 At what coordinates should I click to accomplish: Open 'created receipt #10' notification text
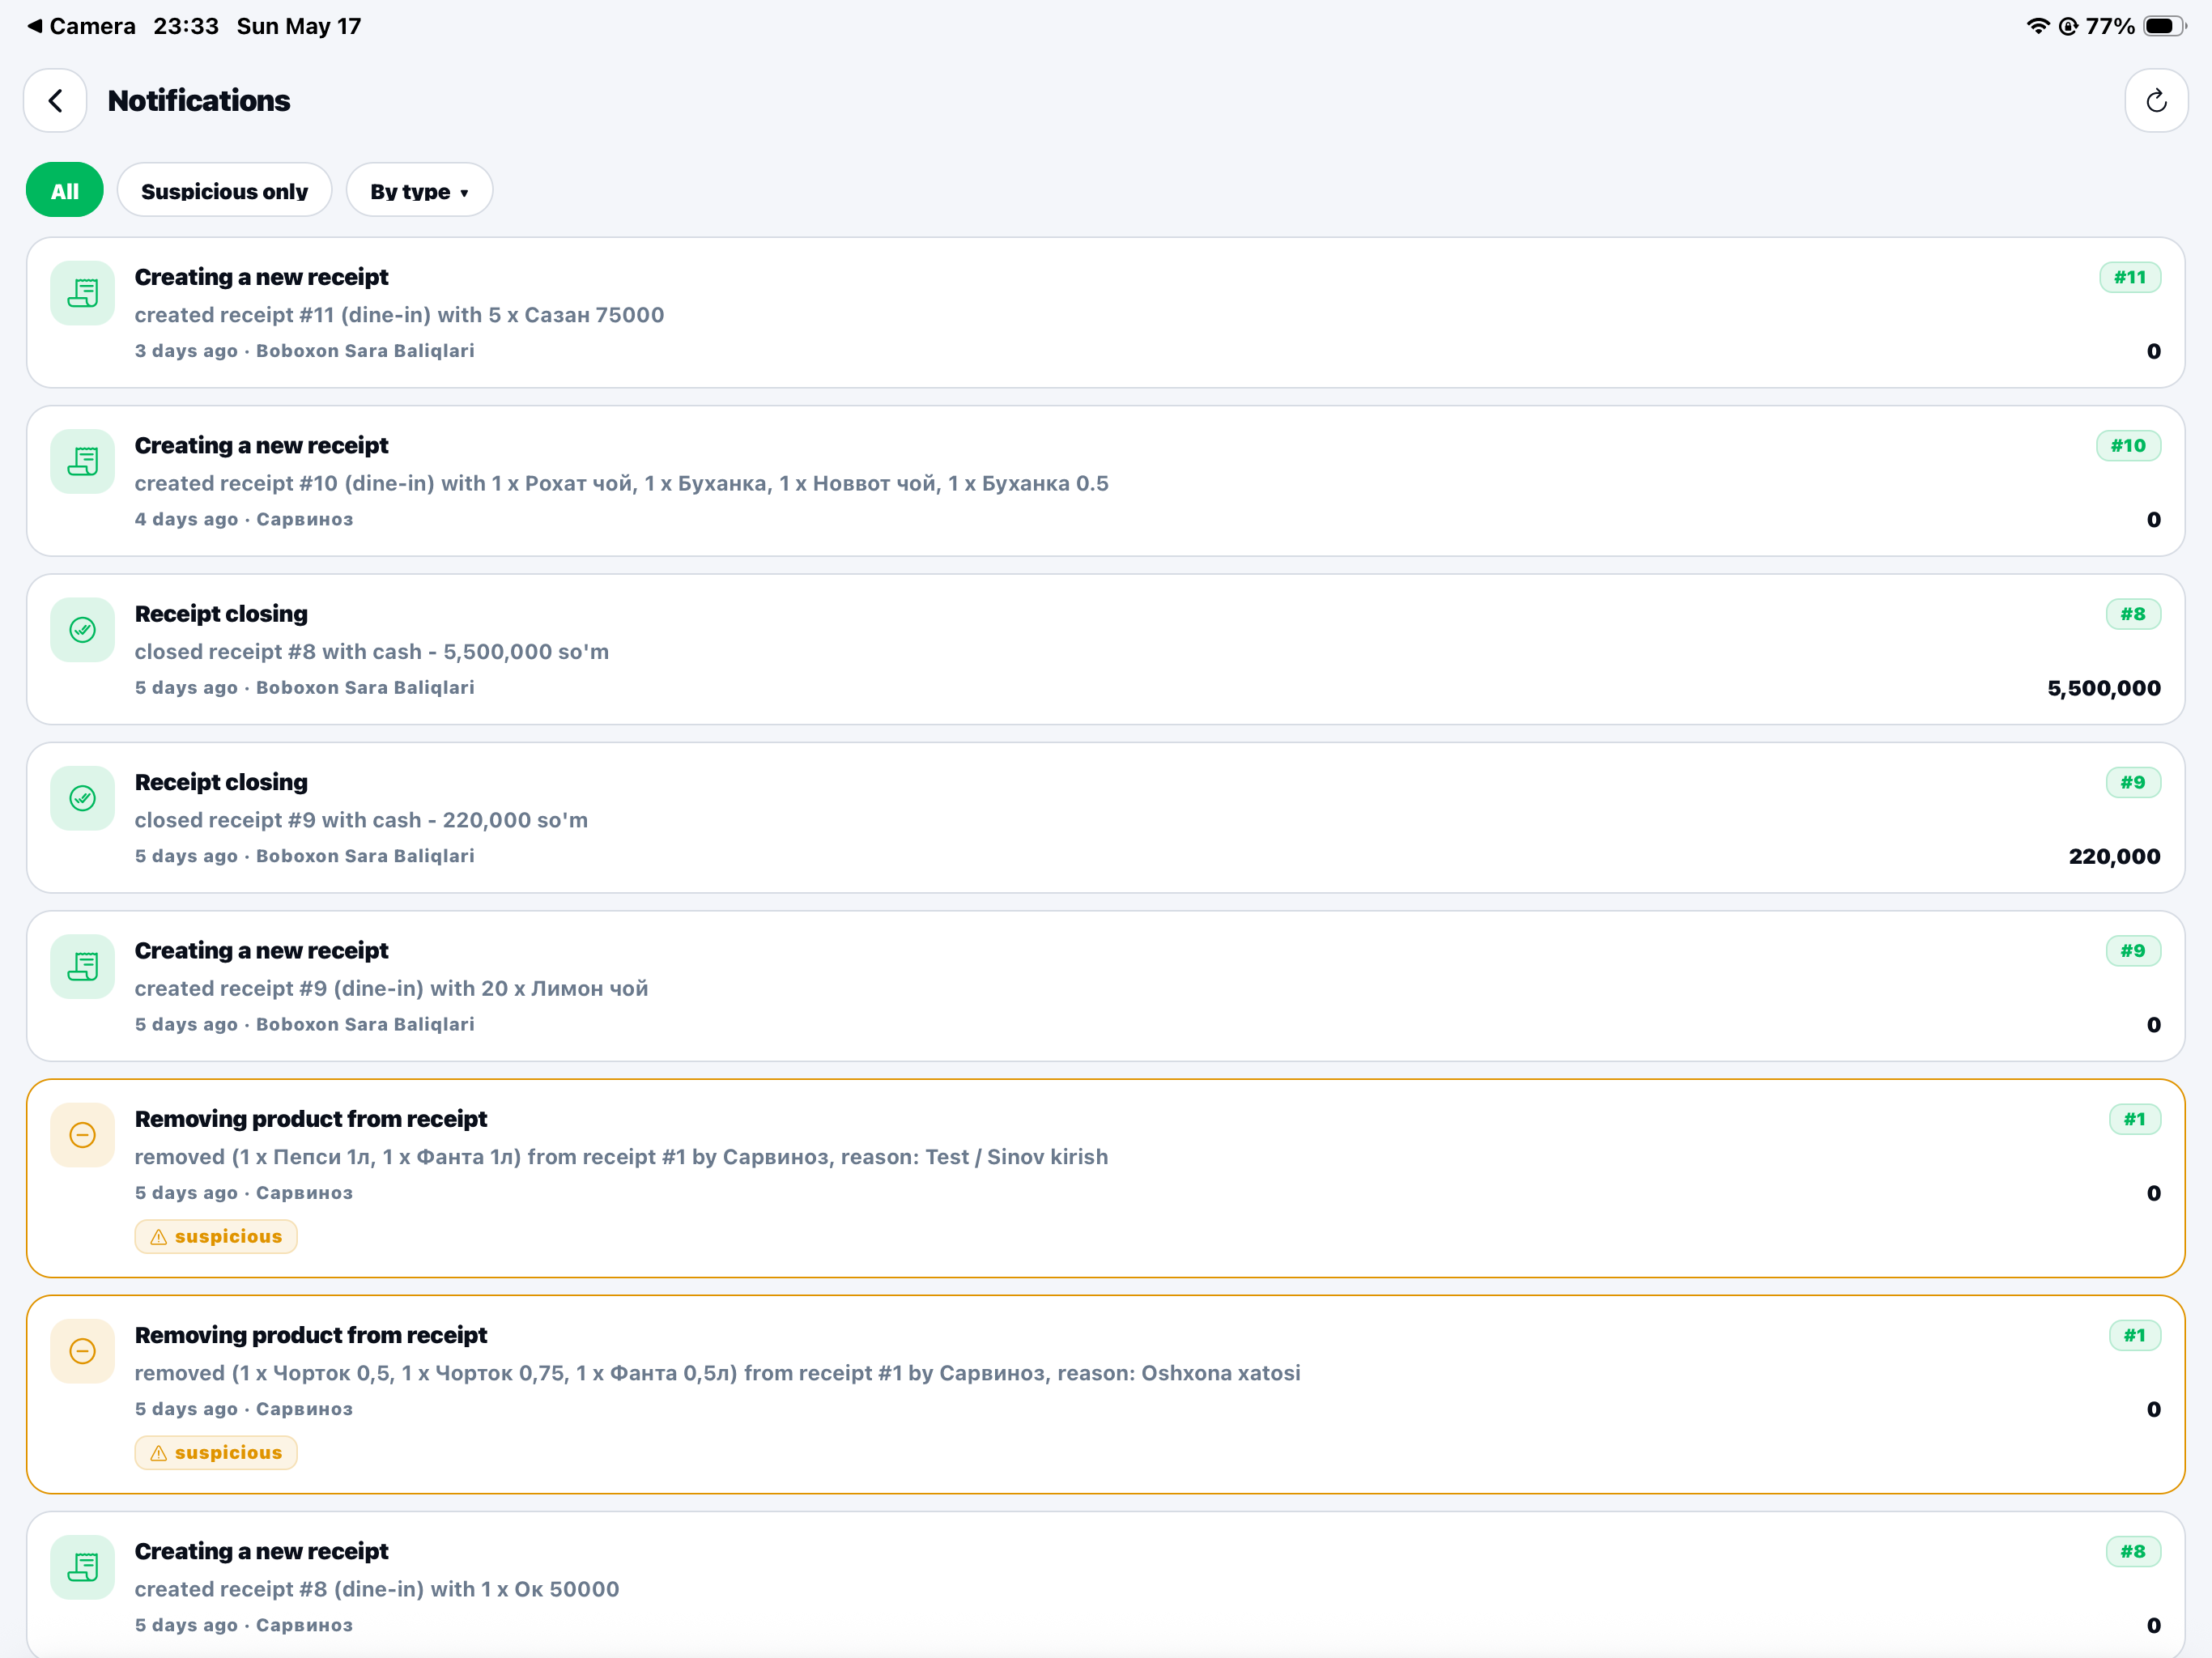(x=621, y=483)
